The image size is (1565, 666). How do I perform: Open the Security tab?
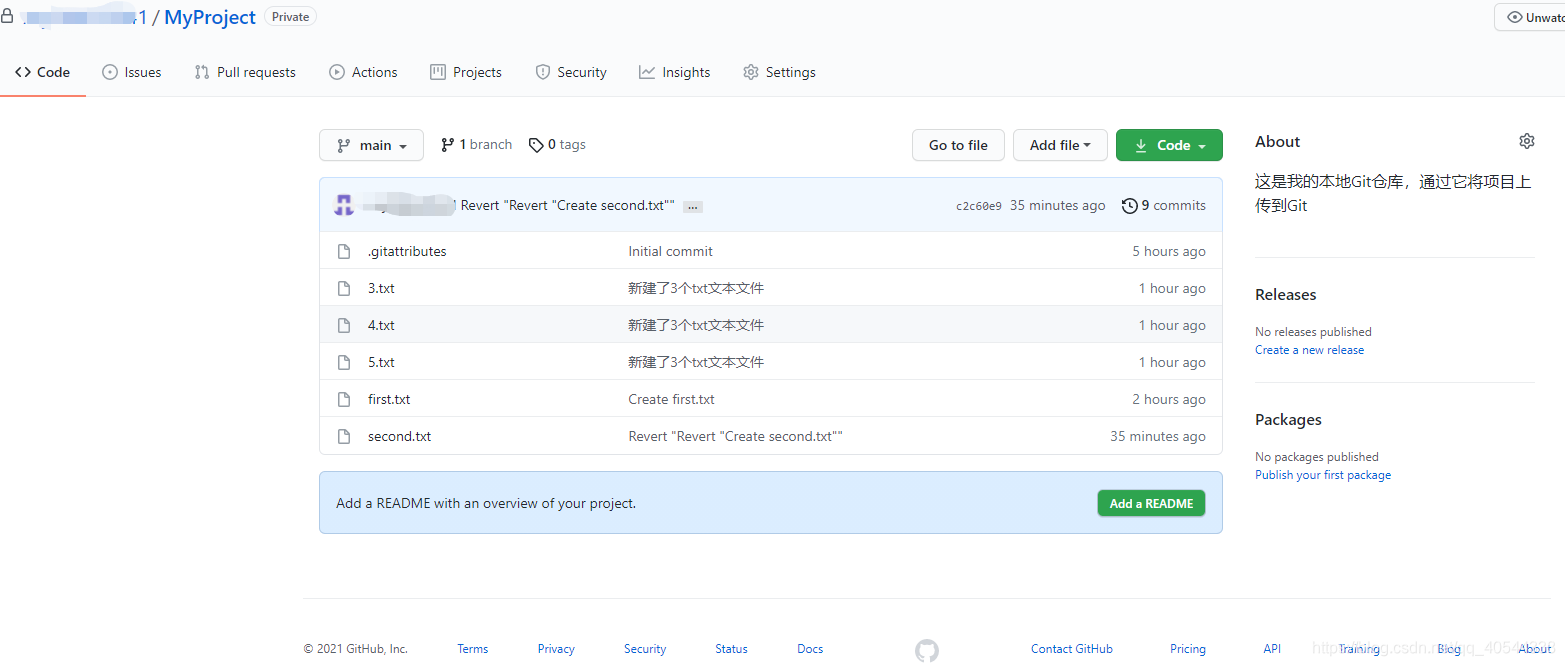pos(571,72)
